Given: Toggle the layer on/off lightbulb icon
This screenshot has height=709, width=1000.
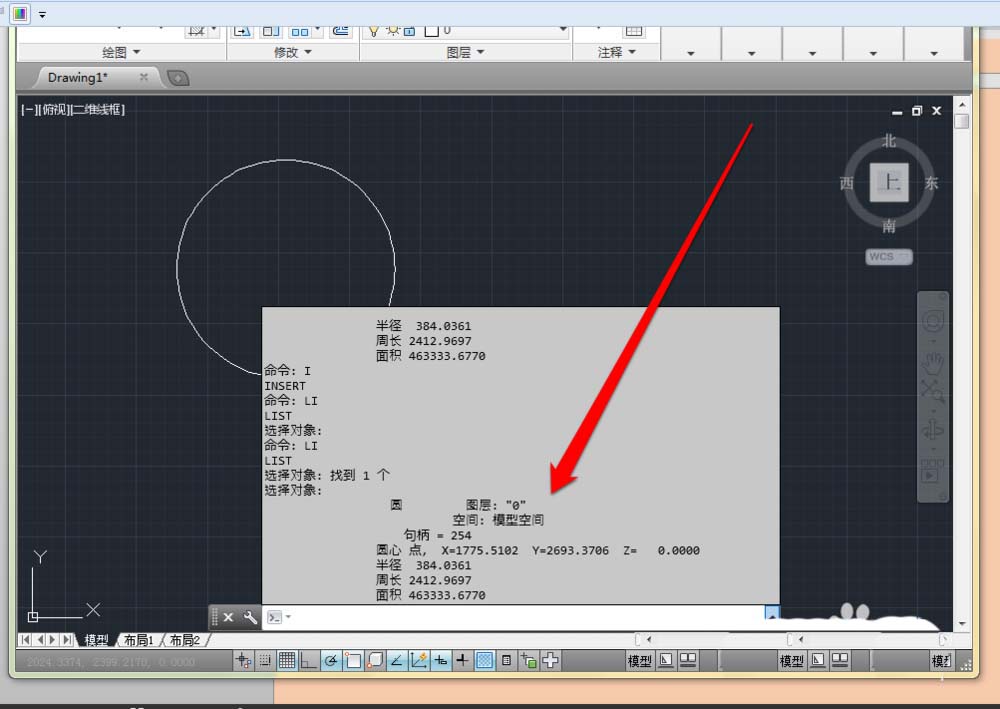Looking at the screenshot, I should click(x=374, y=31).
